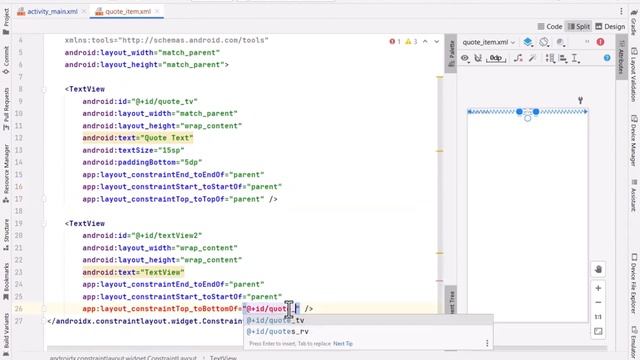This screenshot has height=360, width=640.
Task: Collapse the second TextView fold at line 19
Action: (x=44, y=223)
